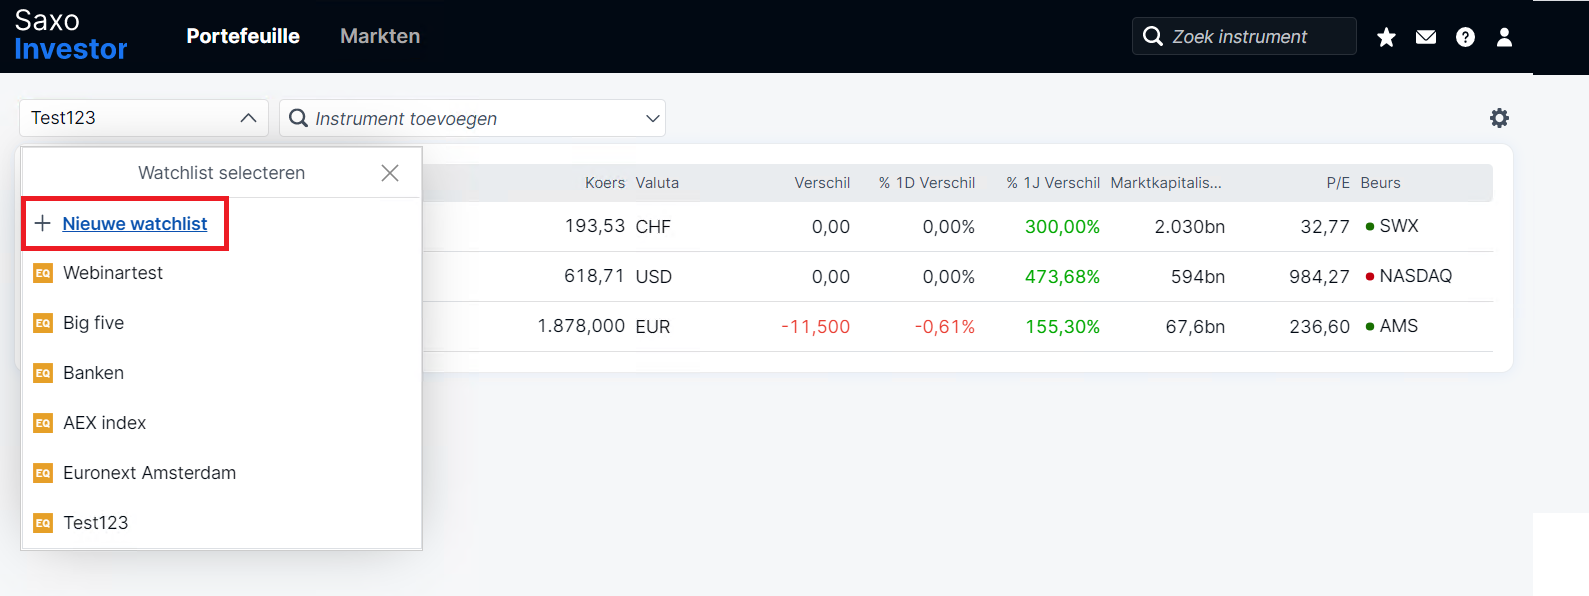This screenshot has height=596, width=1589.
Task: Collapse the Test123 watchlist dropdown
Action: coord(248,118)
